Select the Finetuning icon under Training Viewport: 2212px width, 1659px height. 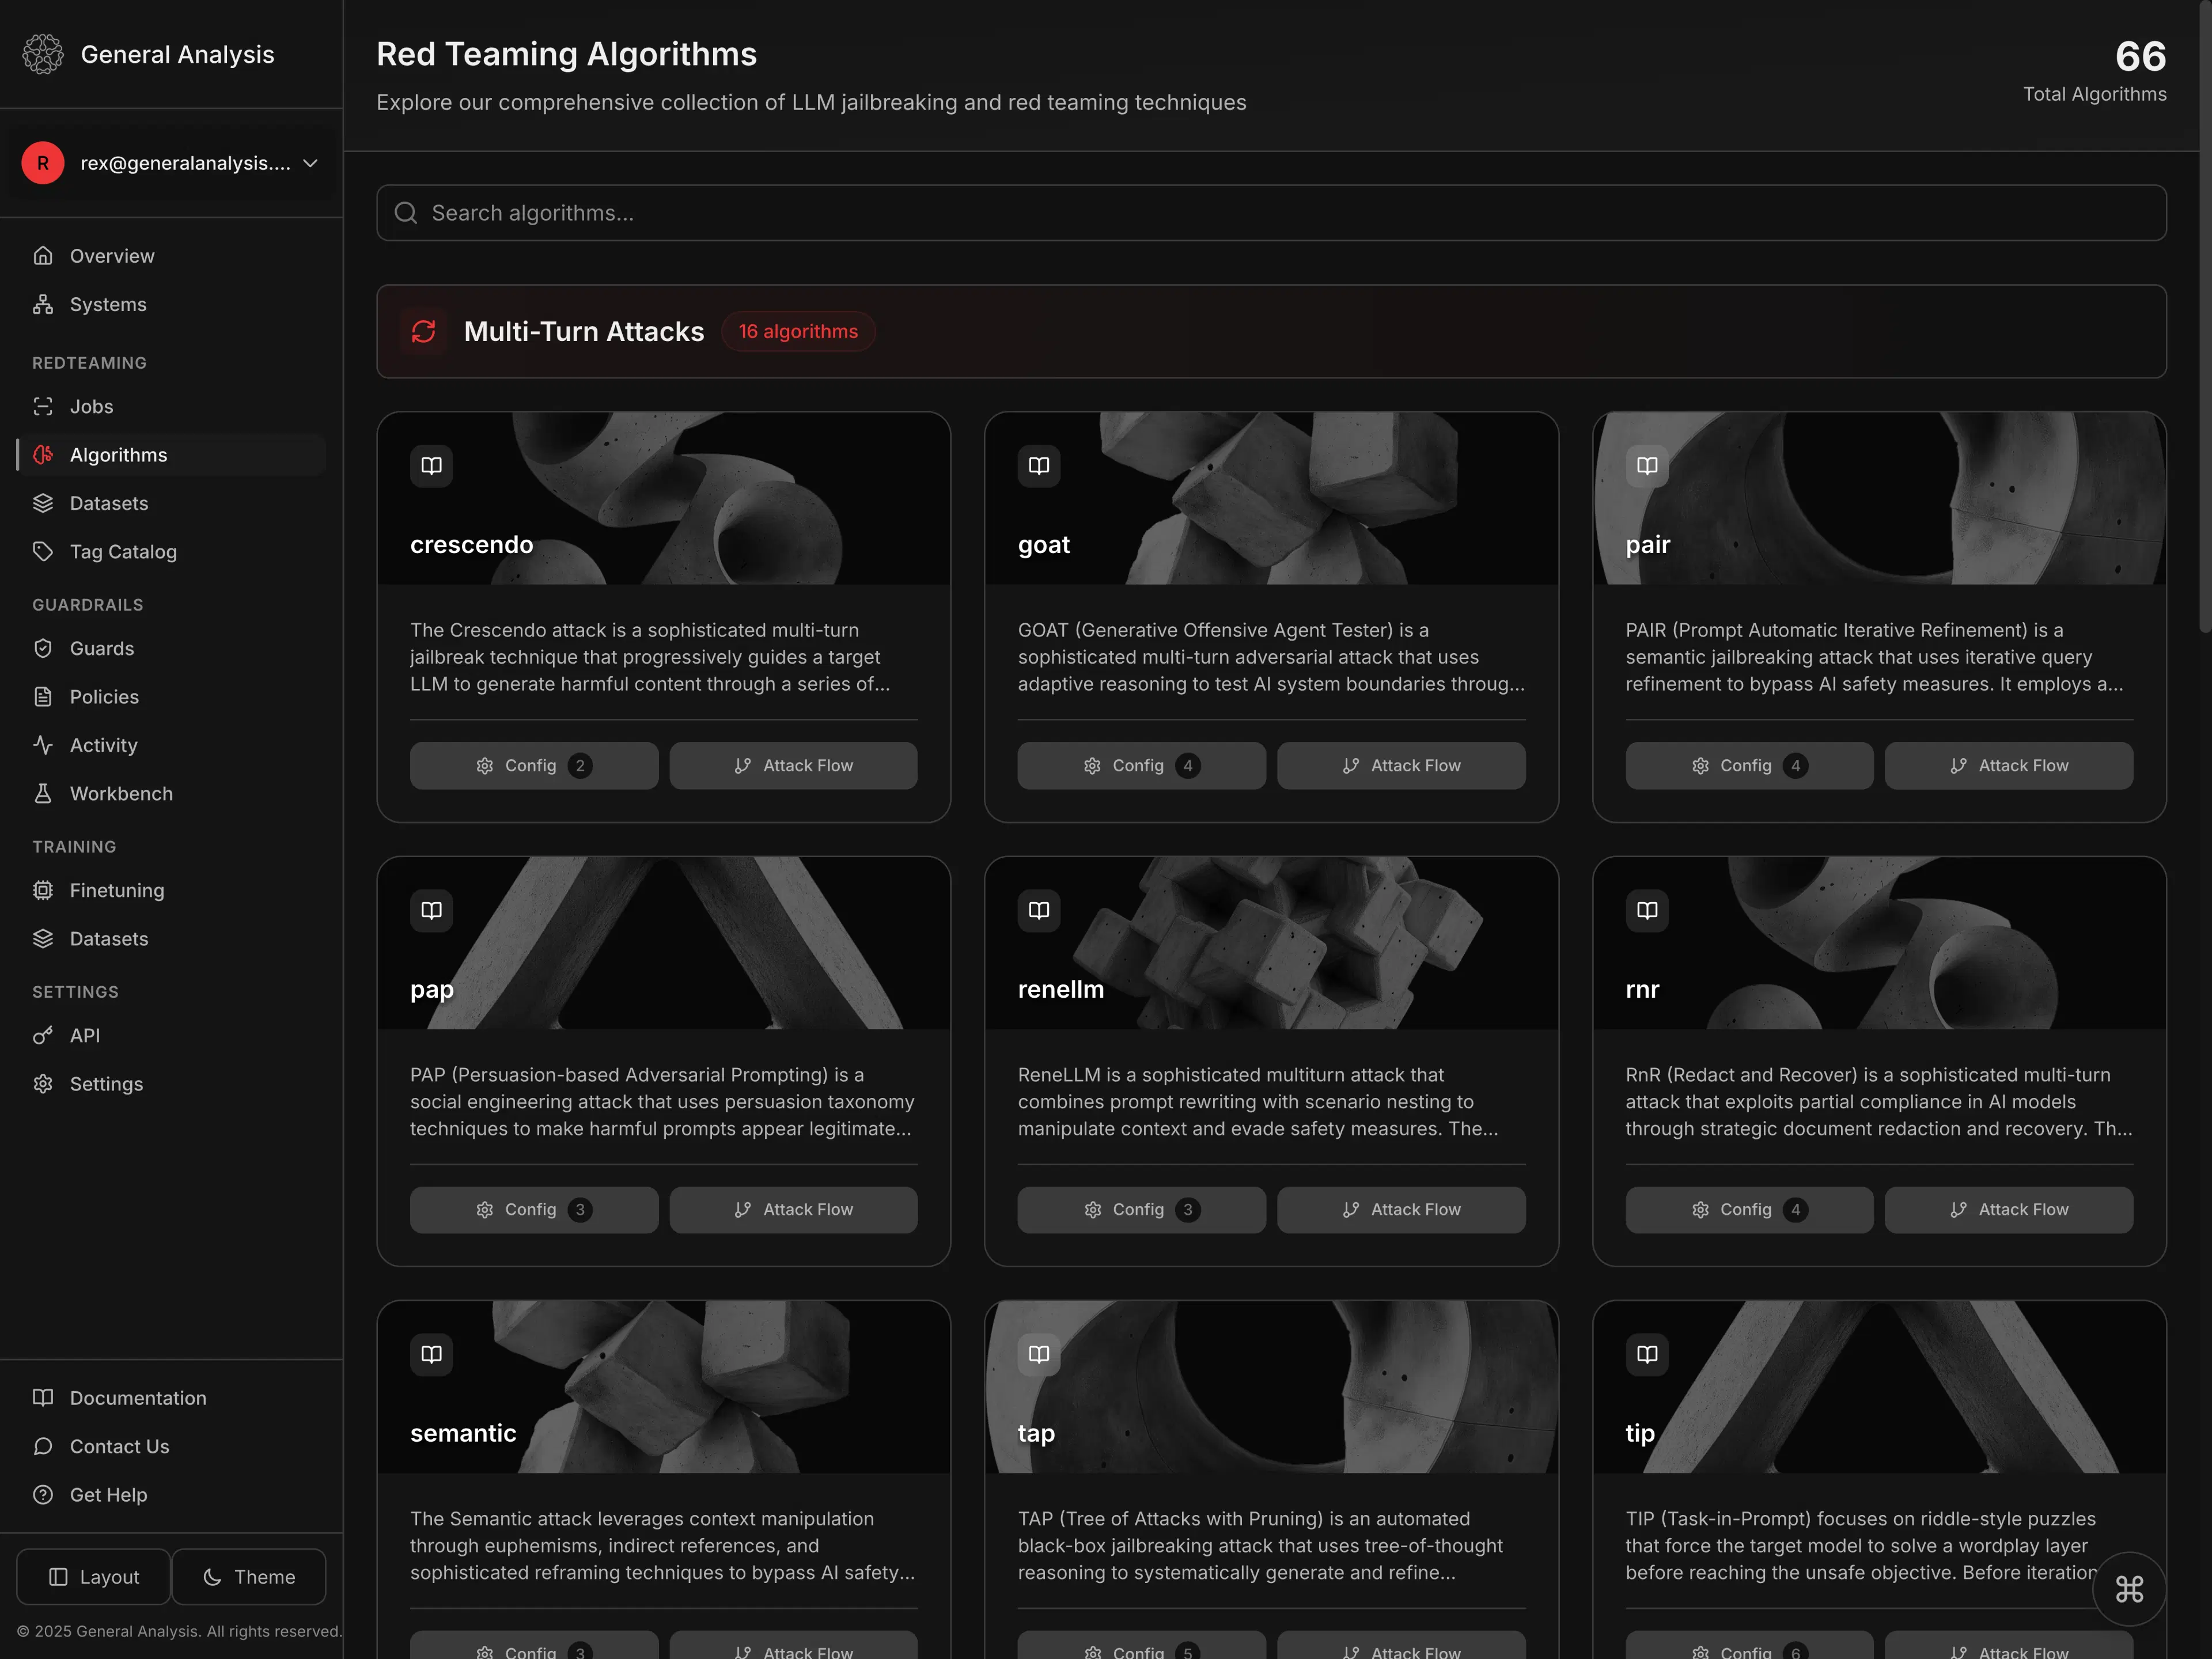pos(43,890)
